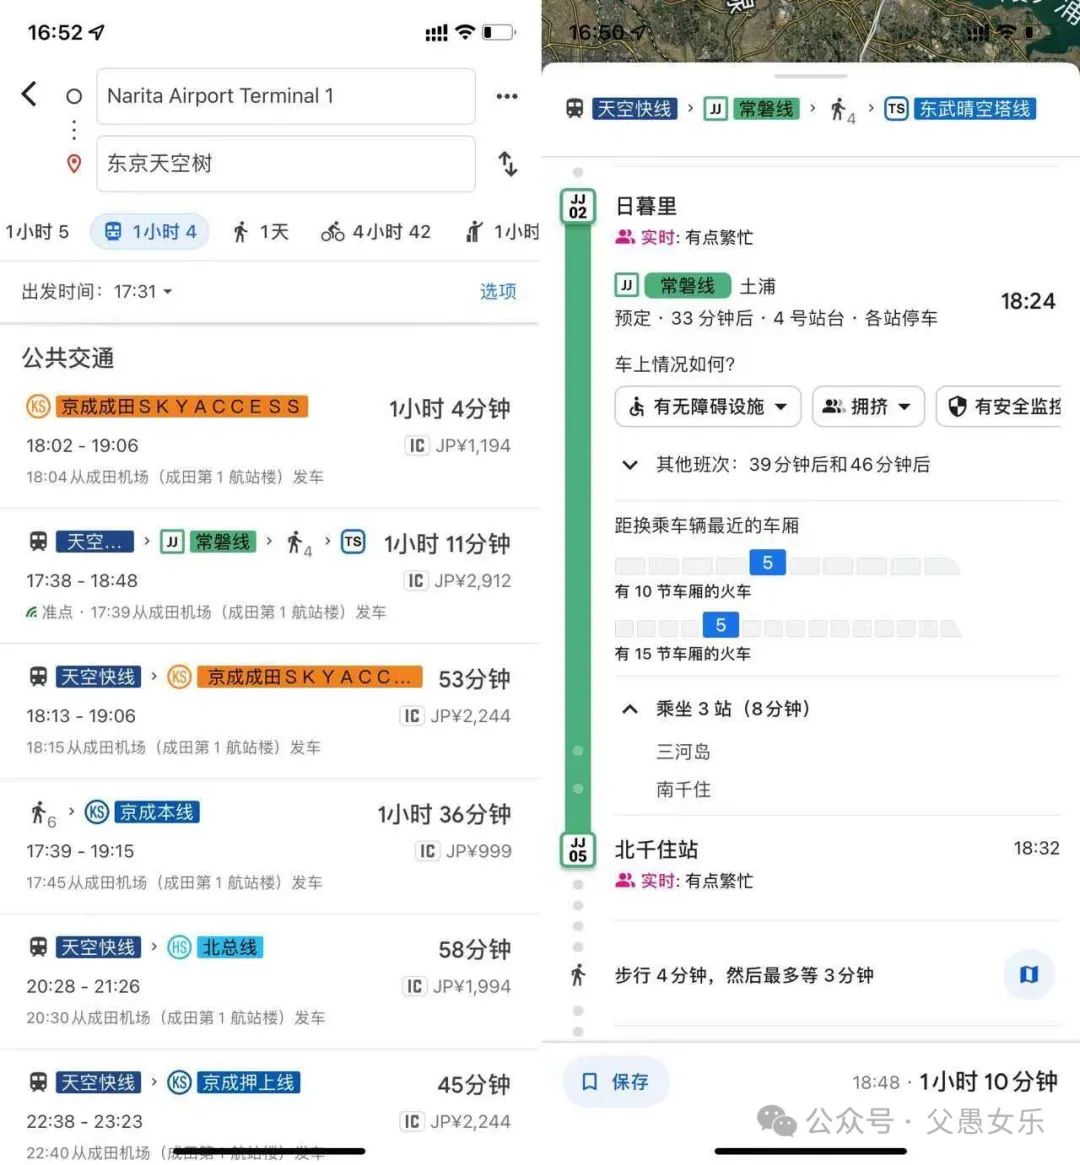This screenshot has height=1165, width=1080.
Task: Select the walking mode 1天 tab
Action: [x=261, y=232]
